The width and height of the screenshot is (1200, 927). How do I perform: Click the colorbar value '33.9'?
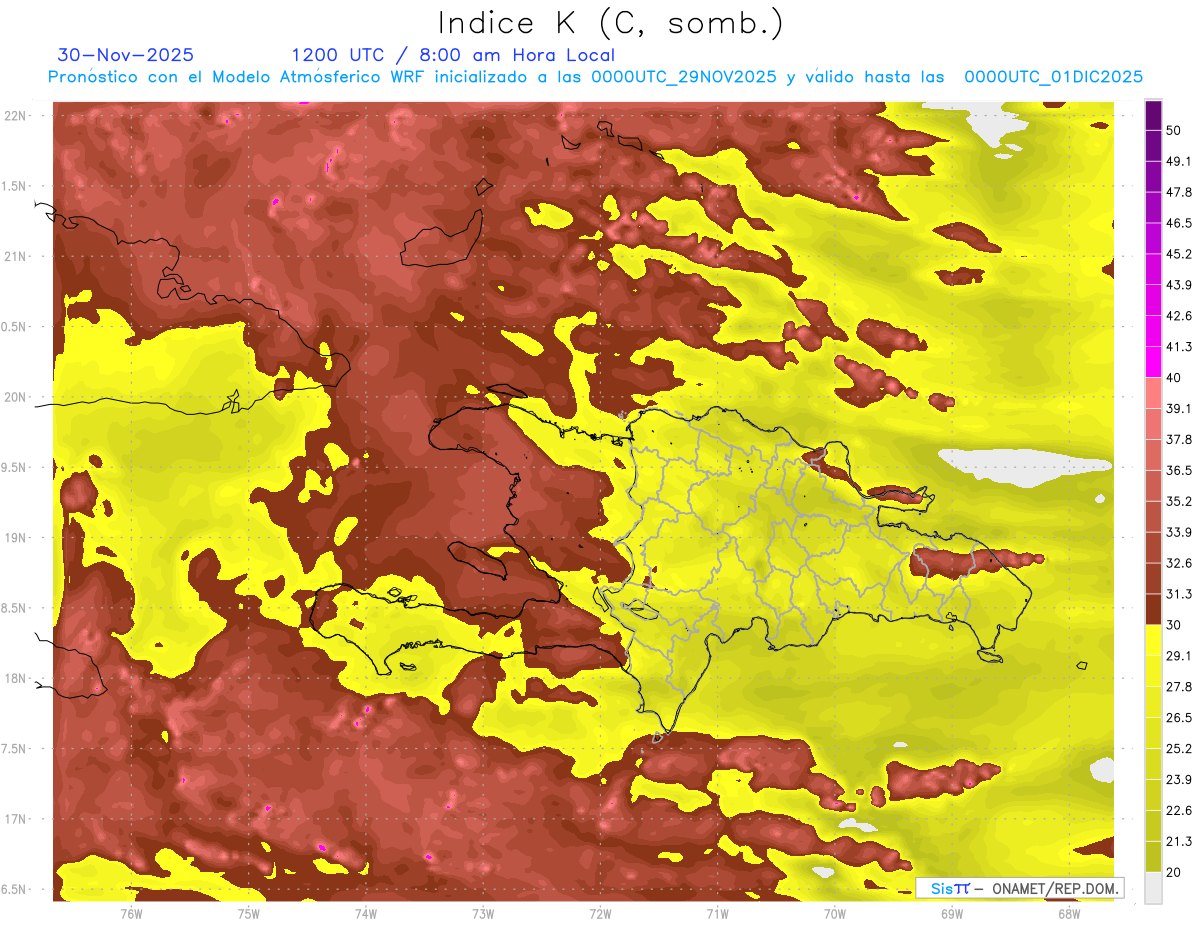[x=1179, y=532]
